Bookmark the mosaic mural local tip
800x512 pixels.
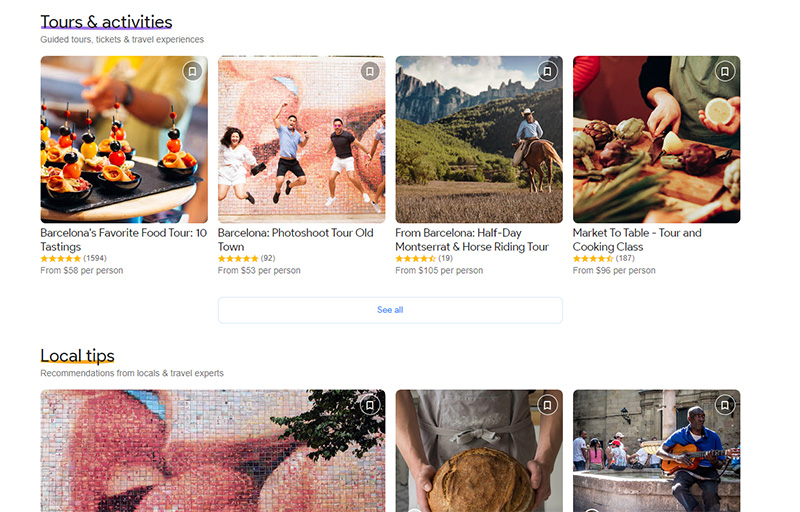point(370,405)
